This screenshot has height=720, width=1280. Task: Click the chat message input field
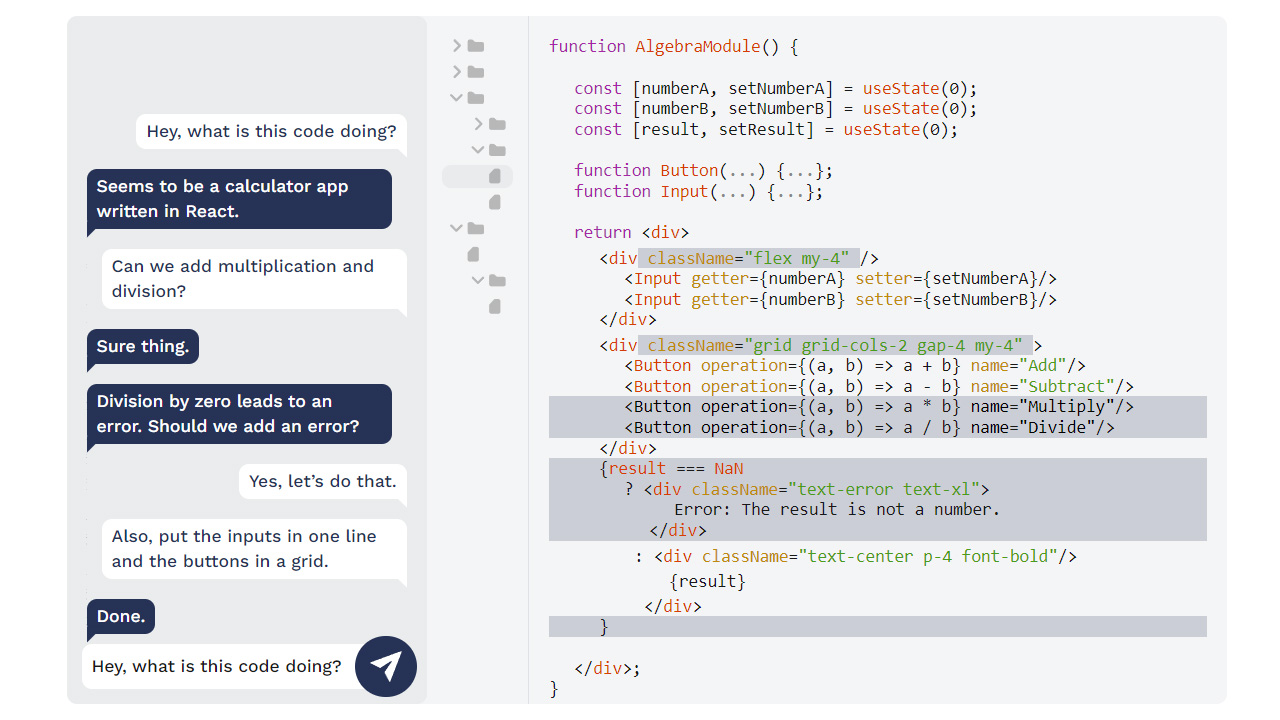click(217, 666)
